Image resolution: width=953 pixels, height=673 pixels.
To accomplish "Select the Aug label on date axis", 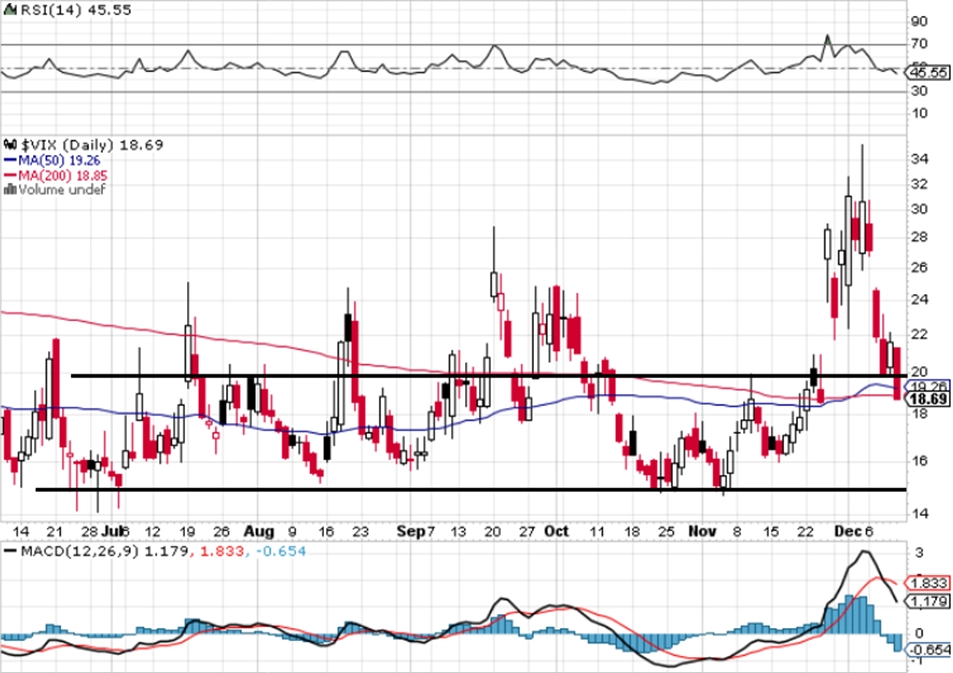I will click(x=259, y=531).
